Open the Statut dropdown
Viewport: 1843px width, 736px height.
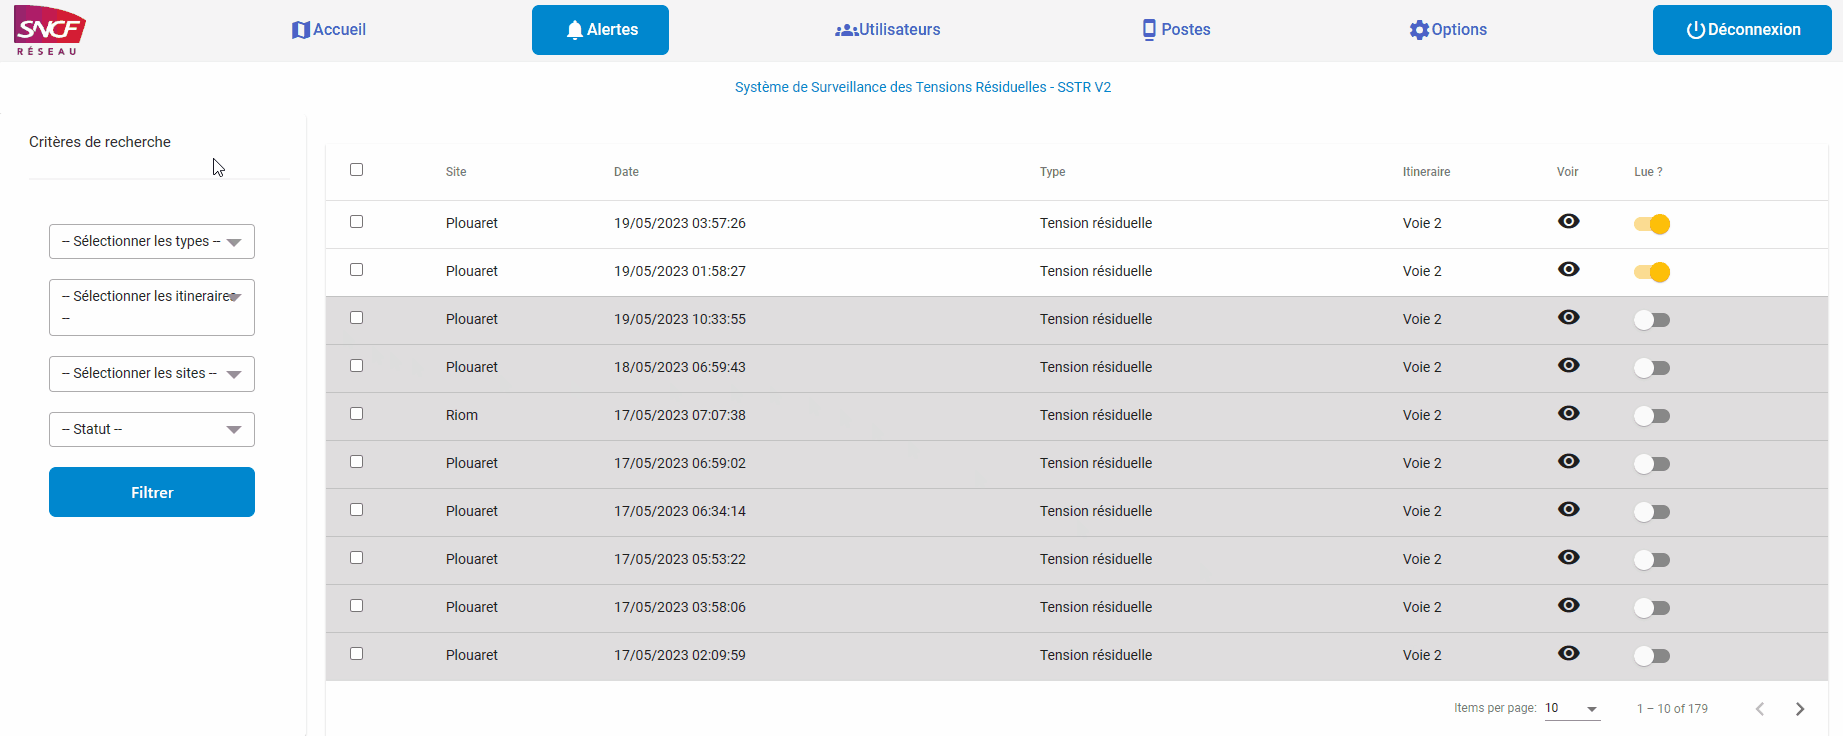(x=152, y=430)
